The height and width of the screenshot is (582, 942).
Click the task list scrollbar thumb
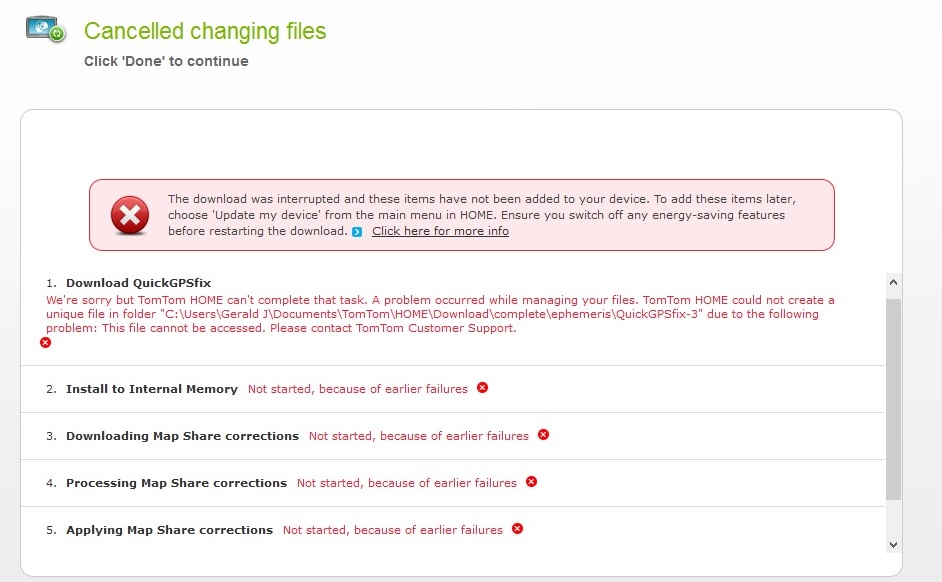pyautogui.click(x=893, y=399)
